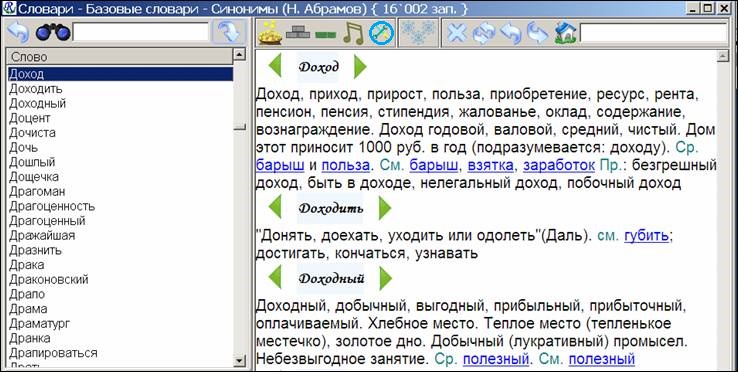The image size is (738, 372).
Task: Click the word list scrollbar thumb
Action: tap(240, 127)
